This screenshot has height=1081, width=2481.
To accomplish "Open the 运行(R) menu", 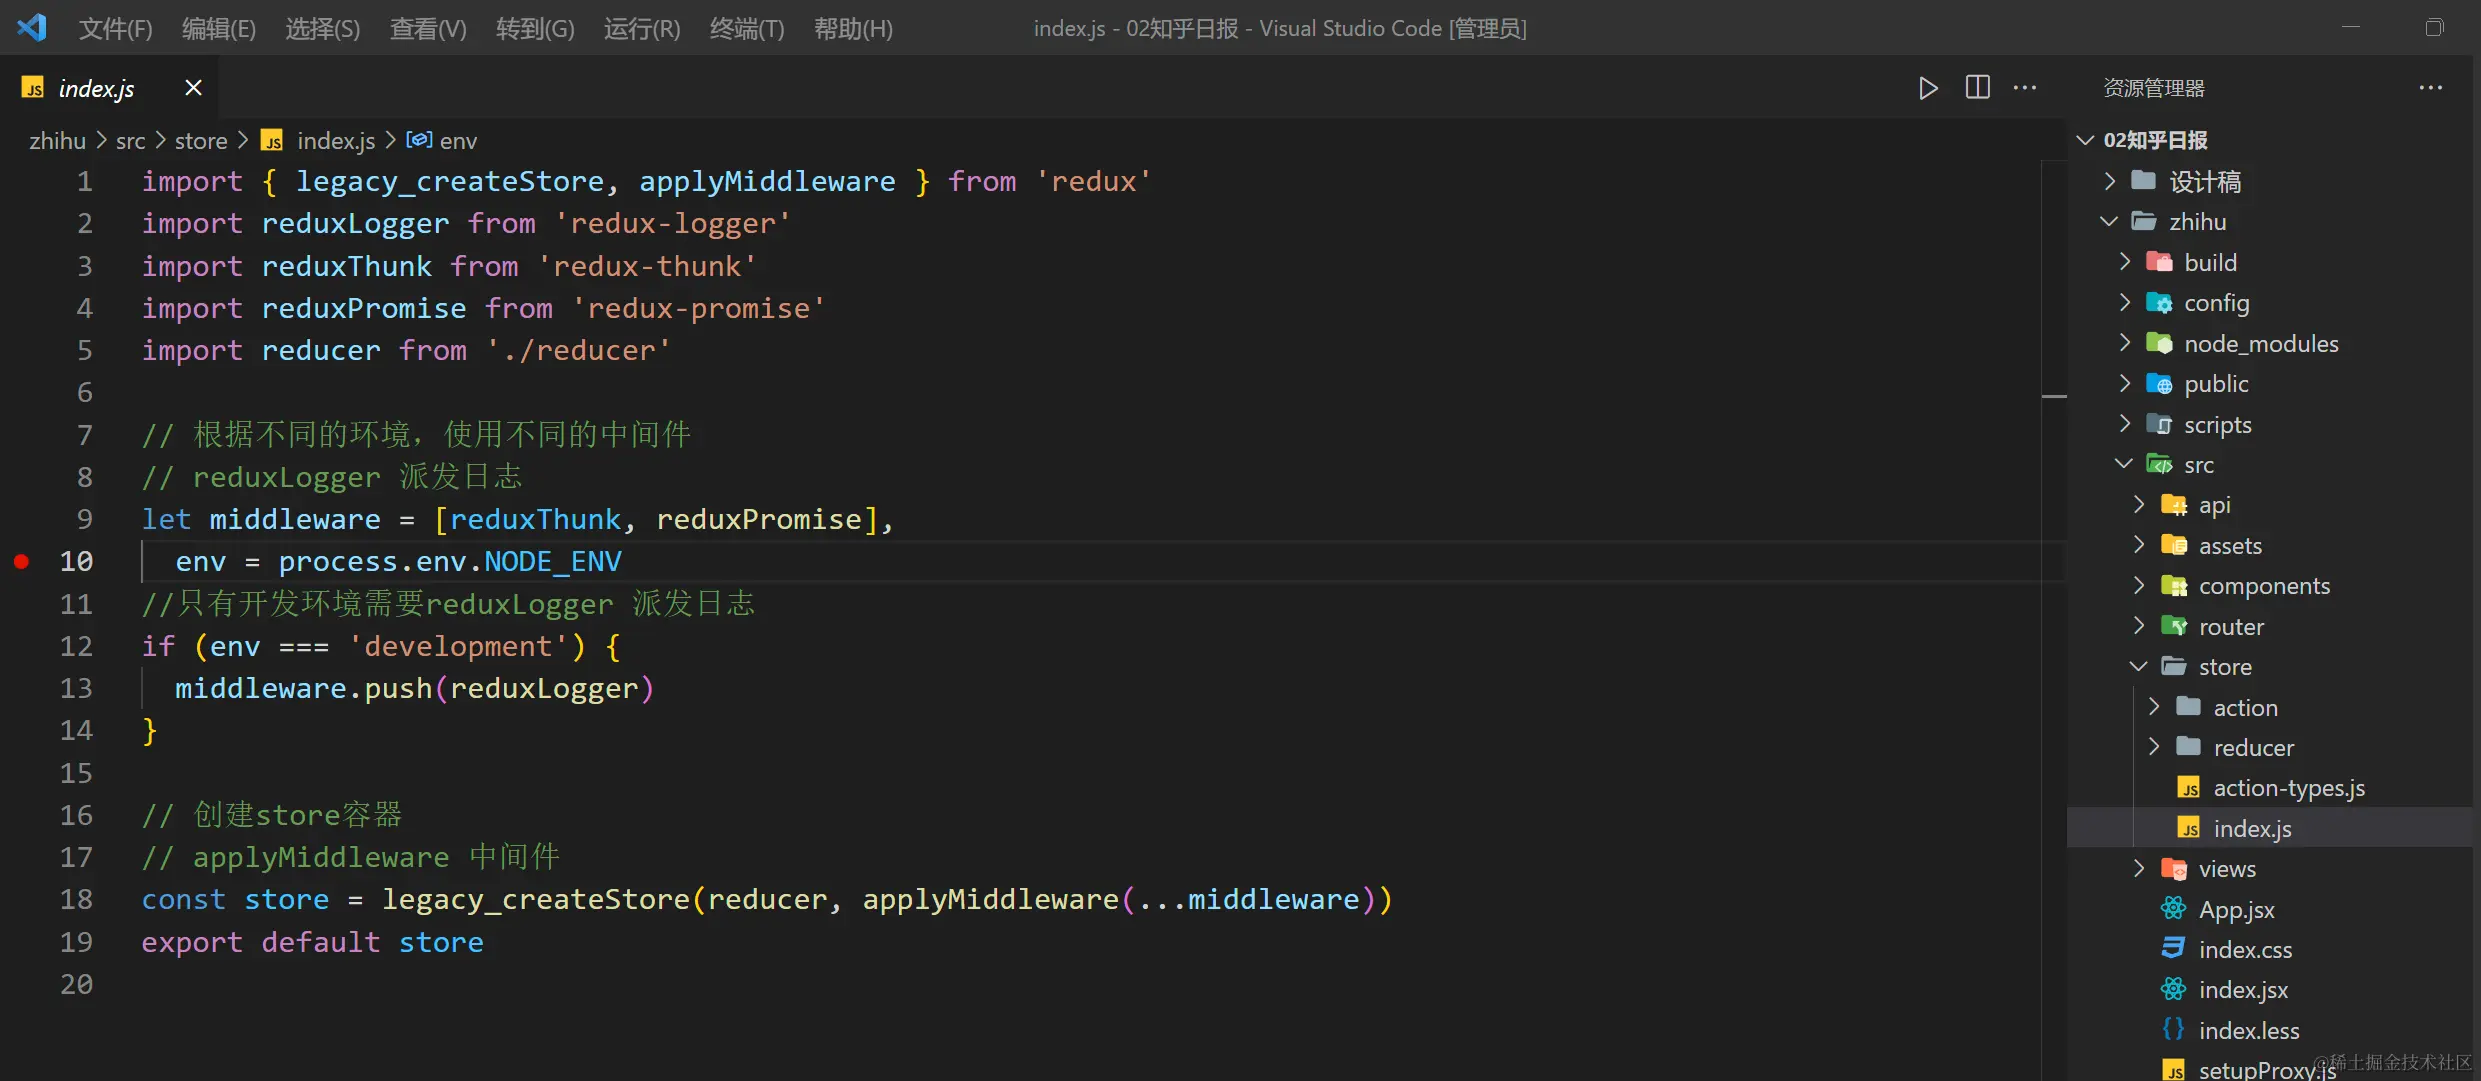I will click(641, 28).
